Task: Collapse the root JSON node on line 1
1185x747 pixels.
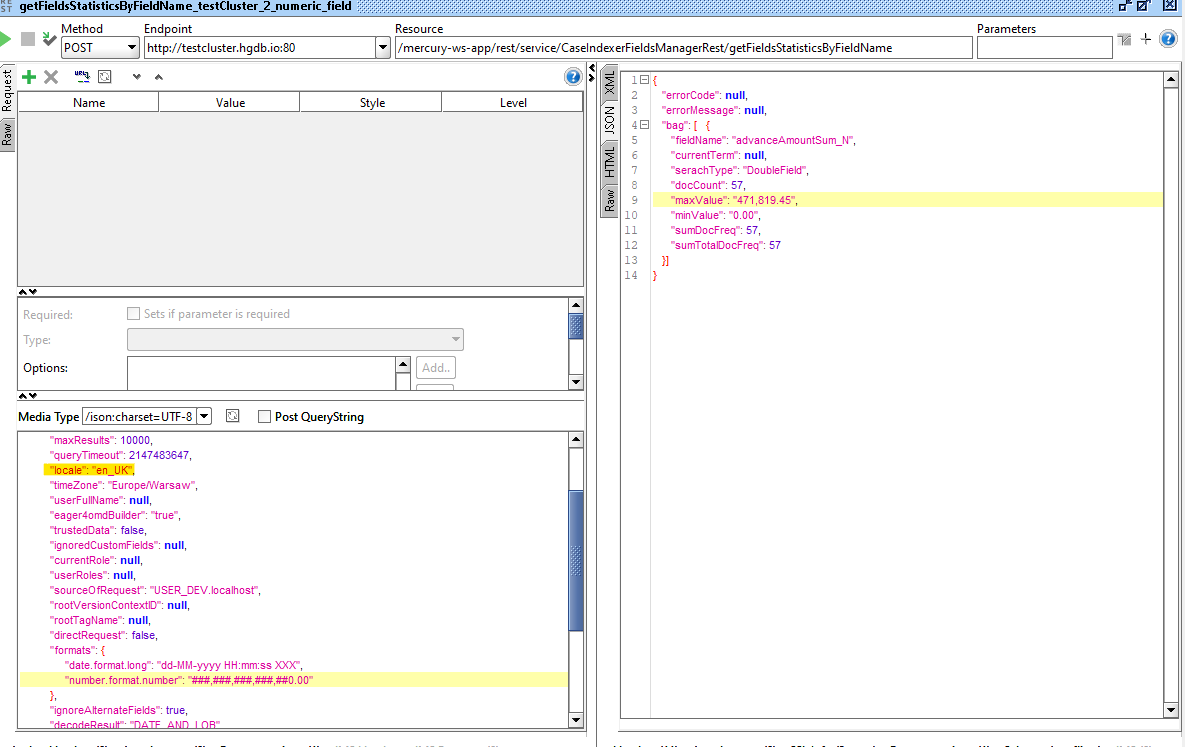Action: pyautogui.click(x=644, y=79)
